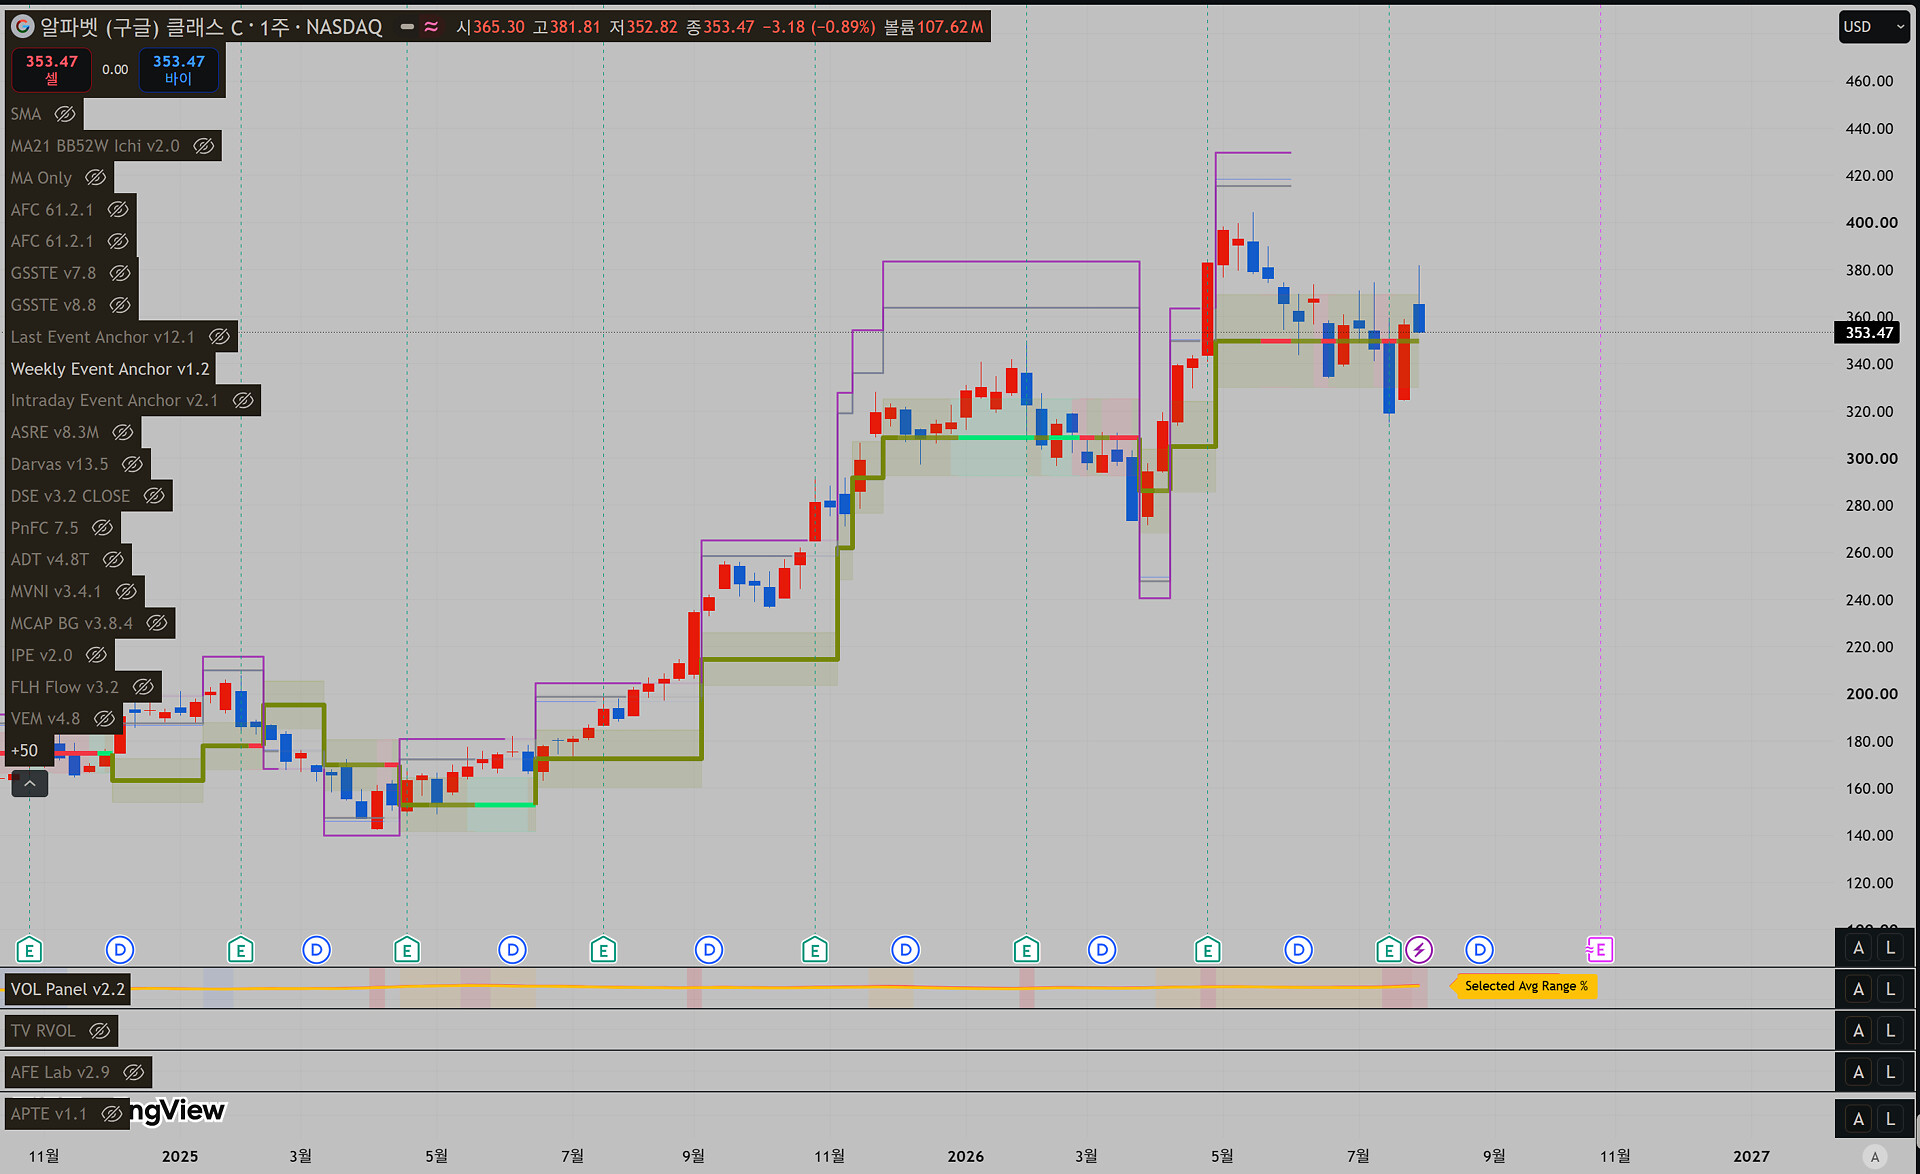1920x1174 pixels.
Task: Click the Google logo symbol icon
Action: (22, 27)
